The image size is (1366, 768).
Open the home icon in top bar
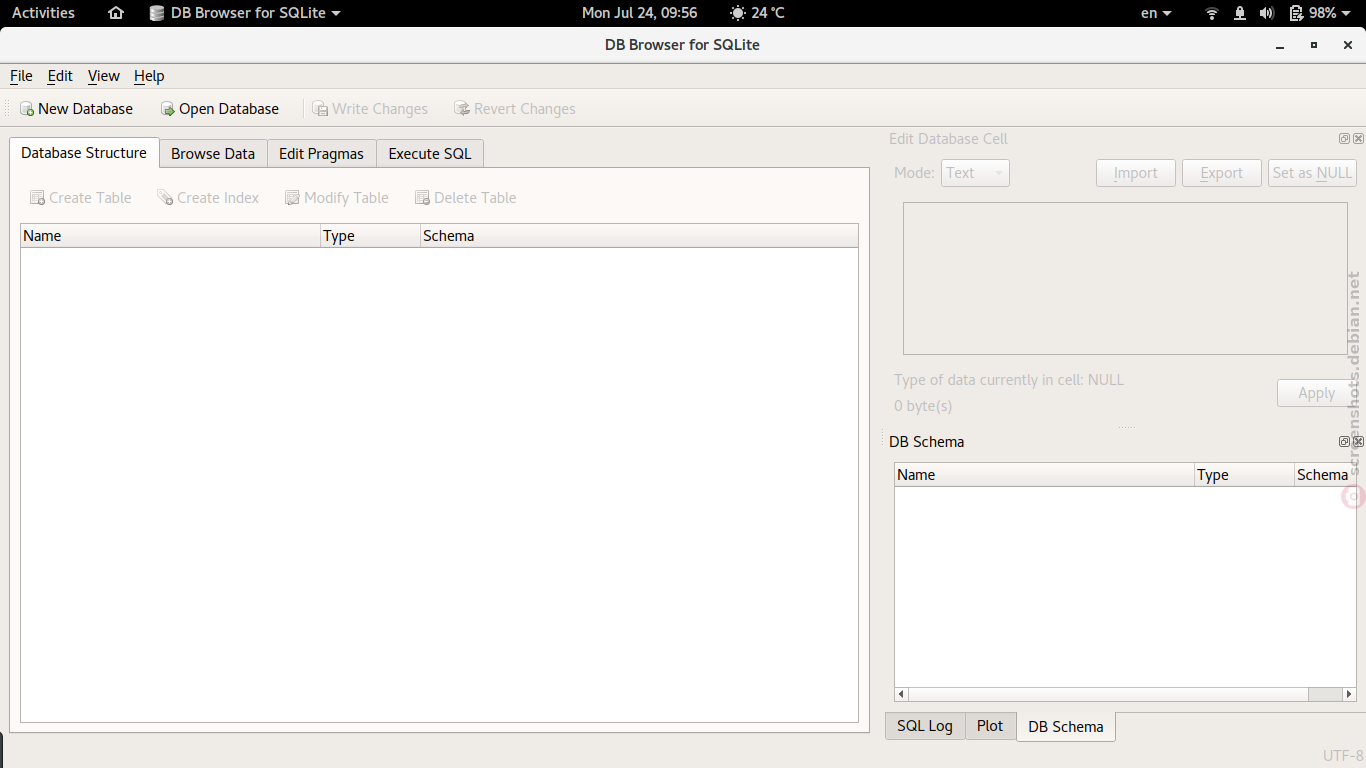[116, 13]
